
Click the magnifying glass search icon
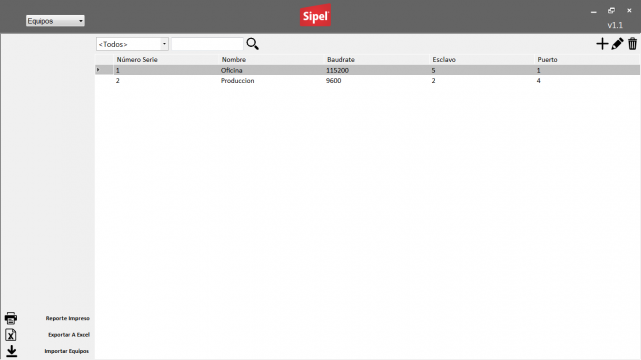pos(253,44)
